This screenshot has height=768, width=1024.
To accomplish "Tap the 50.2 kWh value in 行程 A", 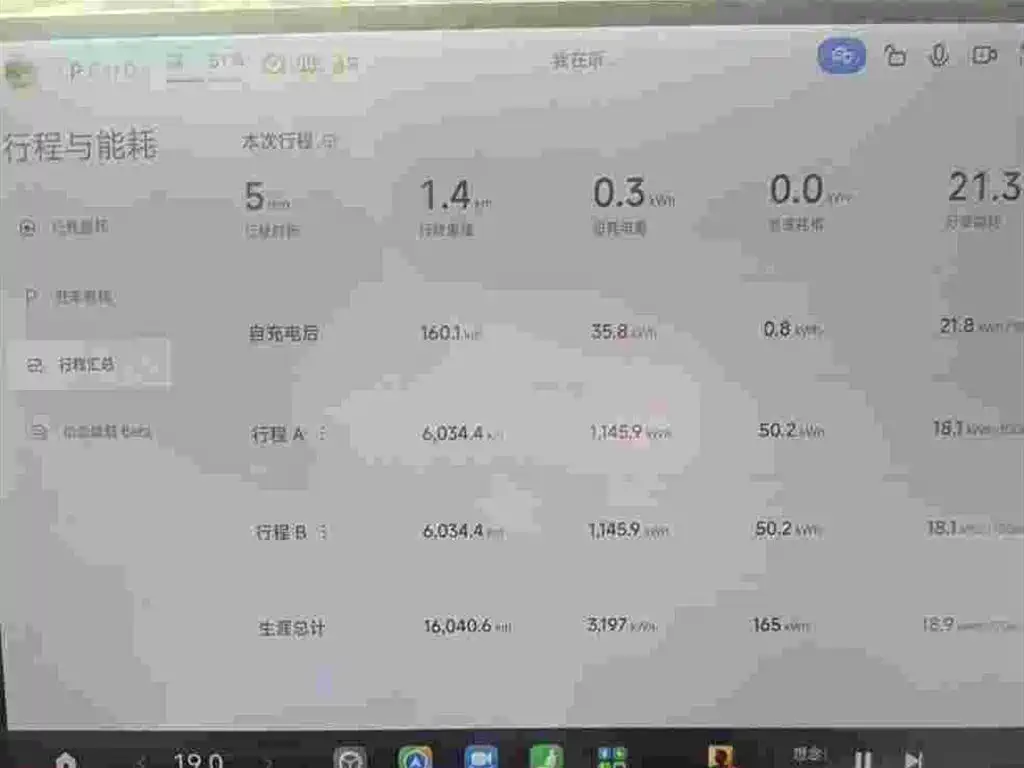I will [791, 430].
